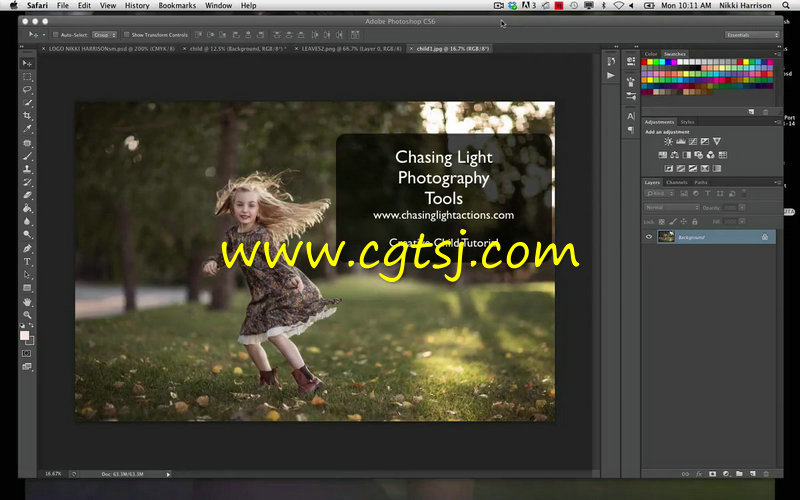
Task: Open the Actions panel play icon
Action: pyautogui.click(x=611, y=76)
